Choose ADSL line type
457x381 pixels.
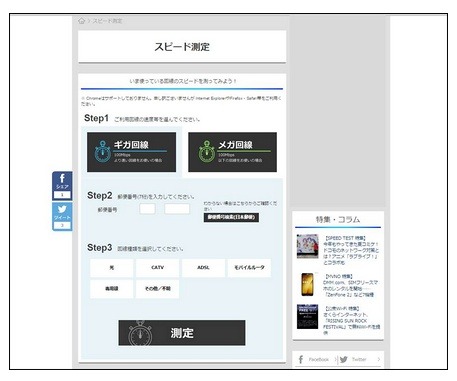(203, 268)
